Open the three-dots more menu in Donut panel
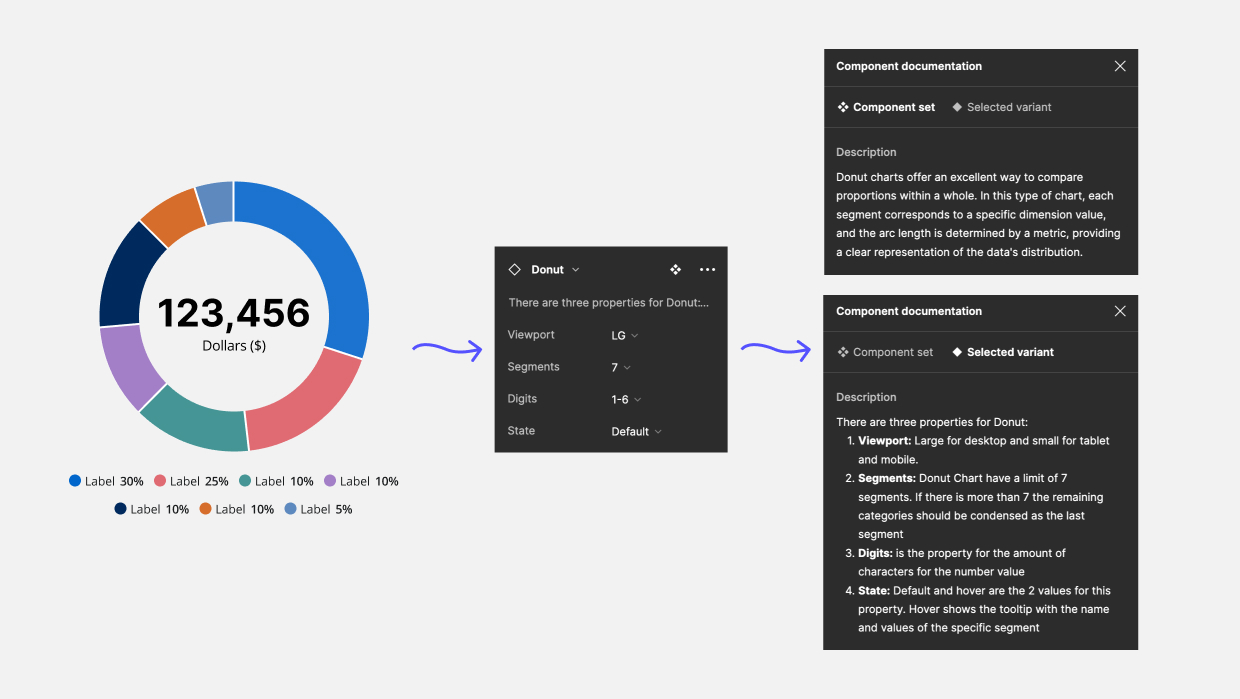The width and height of the screenshot is (1240, 699). coord(708,270)
